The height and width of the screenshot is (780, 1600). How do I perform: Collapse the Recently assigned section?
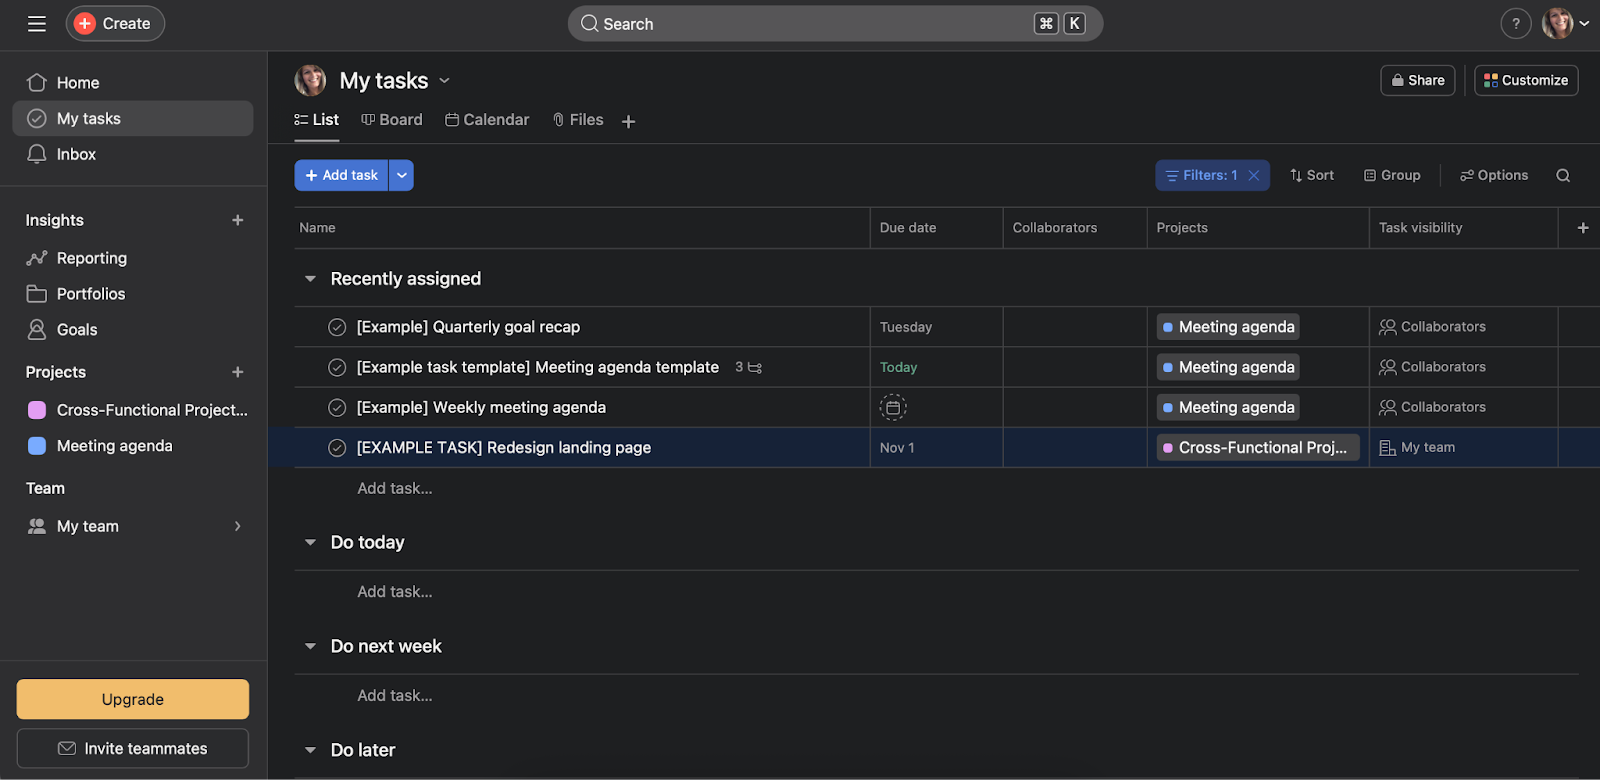point(310,279)
